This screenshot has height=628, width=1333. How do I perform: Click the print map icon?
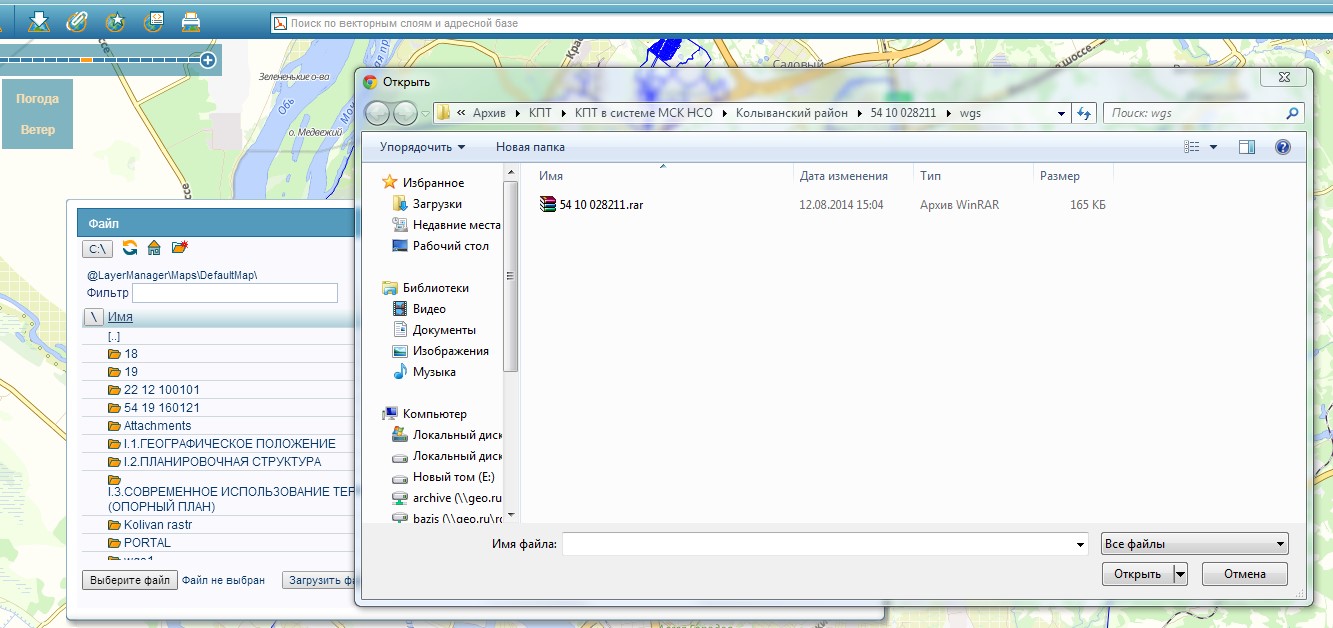pos(190,21)
